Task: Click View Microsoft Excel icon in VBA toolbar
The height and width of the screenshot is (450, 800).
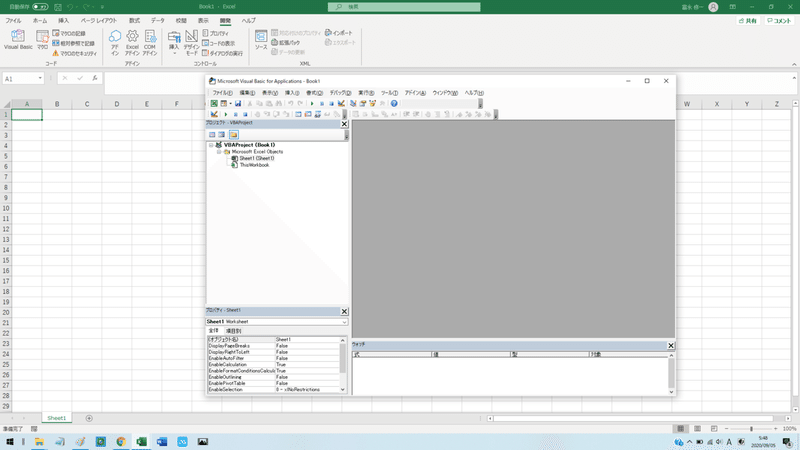Action: [214, 104]
